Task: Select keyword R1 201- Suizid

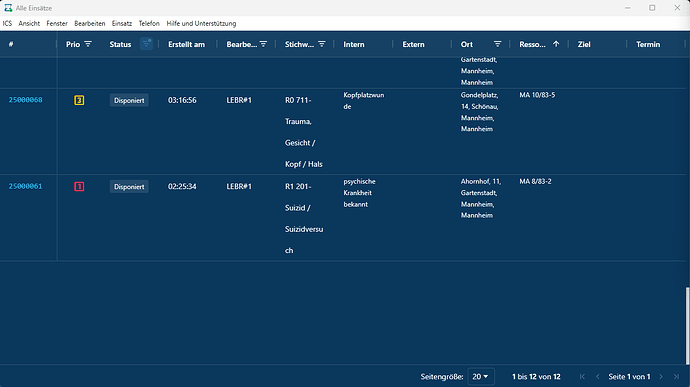Action: click(304, 218)
